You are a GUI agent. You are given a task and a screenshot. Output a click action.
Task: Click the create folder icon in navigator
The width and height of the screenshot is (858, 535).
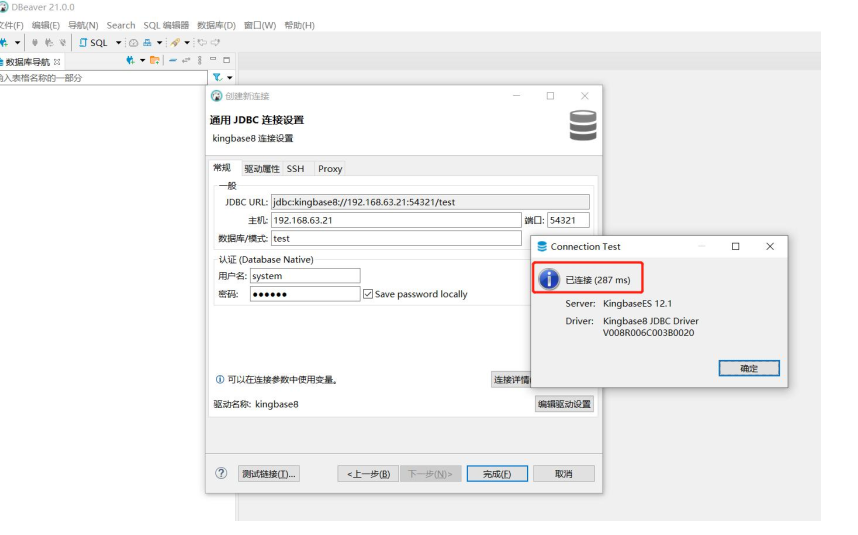point(155,60)
